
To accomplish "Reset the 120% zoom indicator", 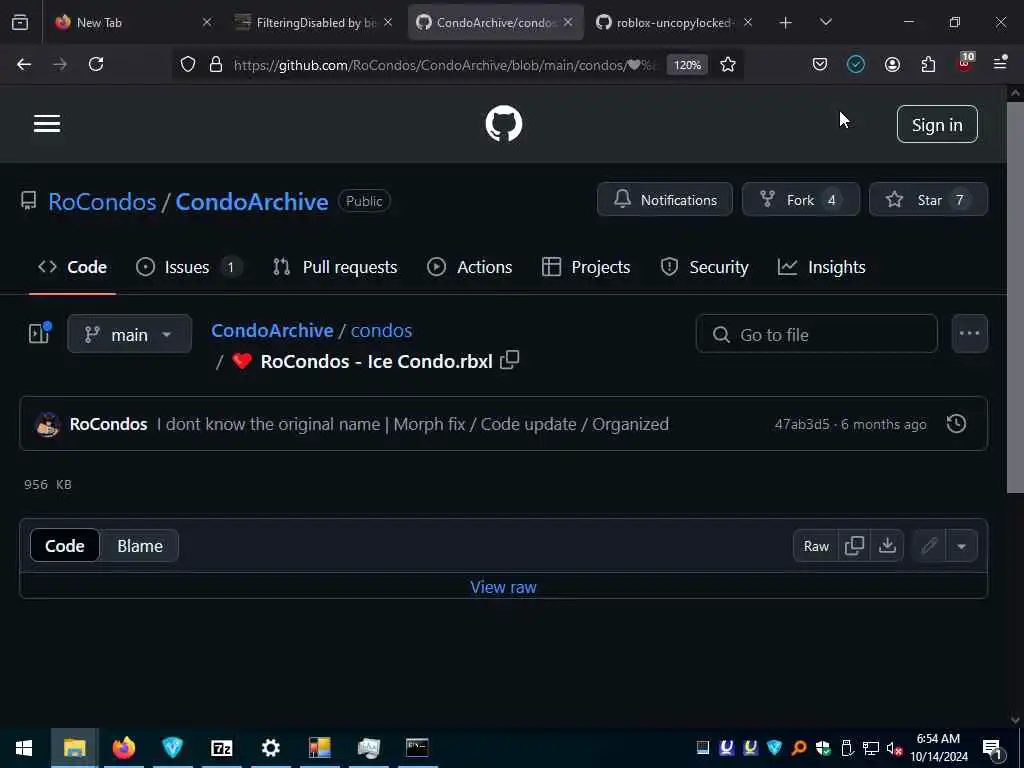I will tap(687, 65).
